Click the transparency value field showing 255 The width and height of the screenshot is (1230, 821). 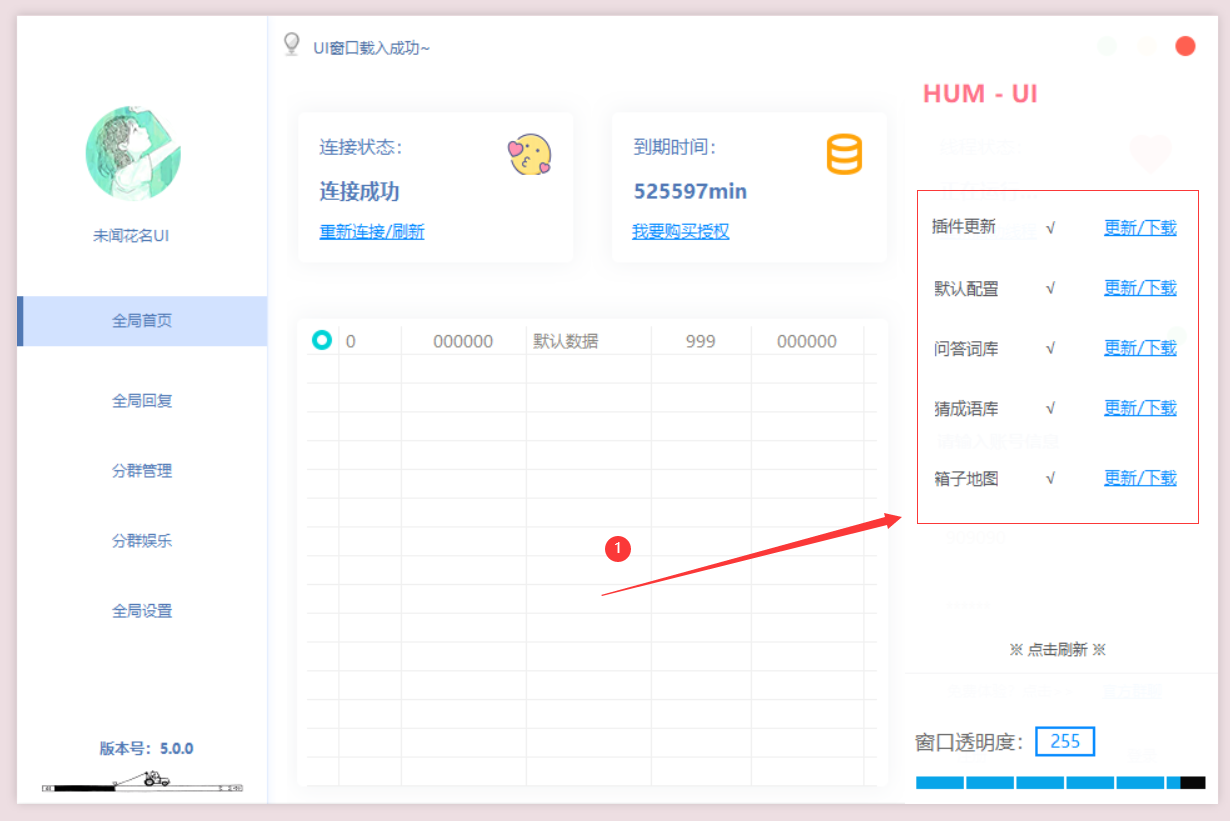pyautogui.click(x=1065, y=741)
